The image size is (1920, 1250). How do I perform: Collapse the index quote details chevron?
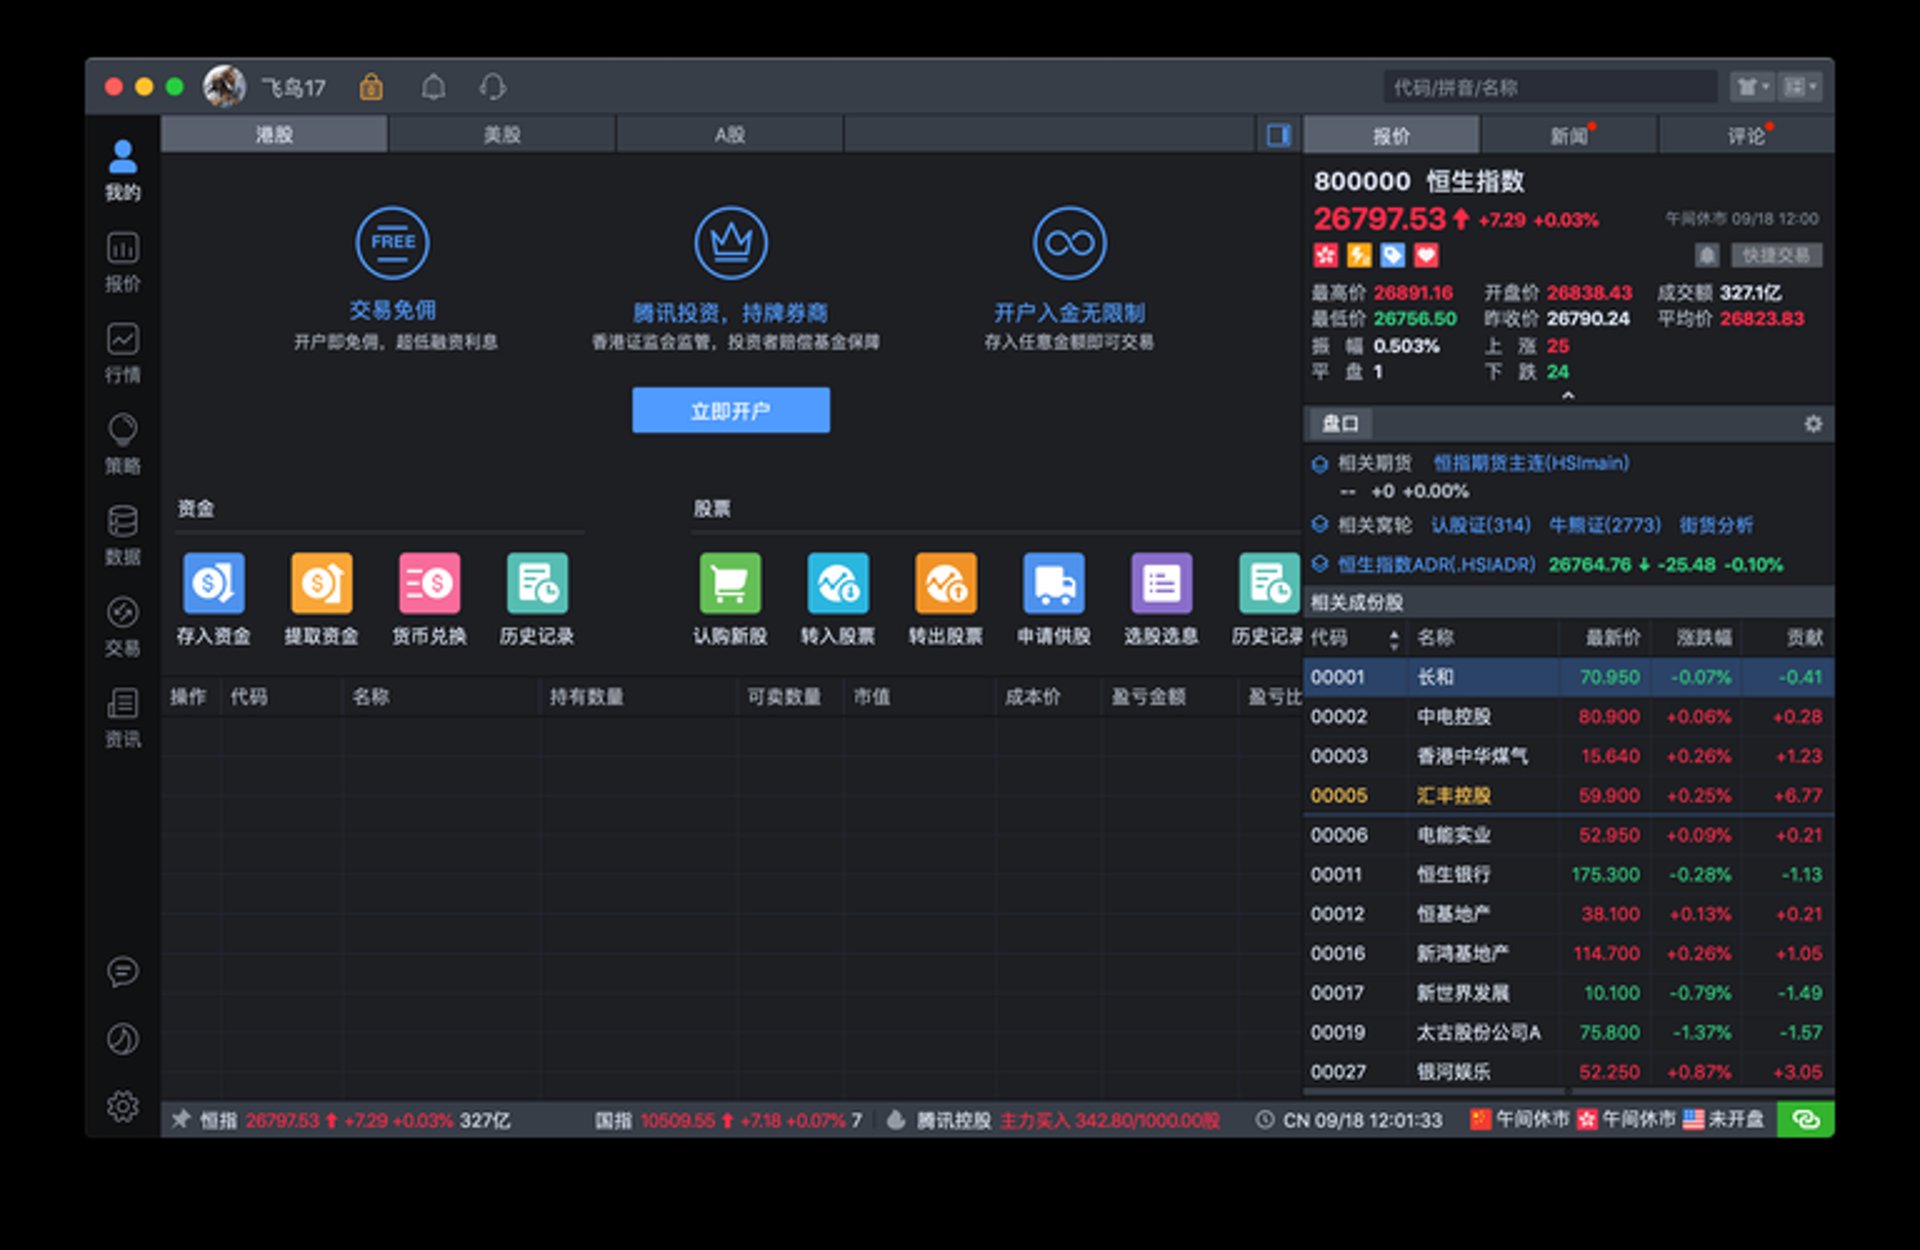1568,396
